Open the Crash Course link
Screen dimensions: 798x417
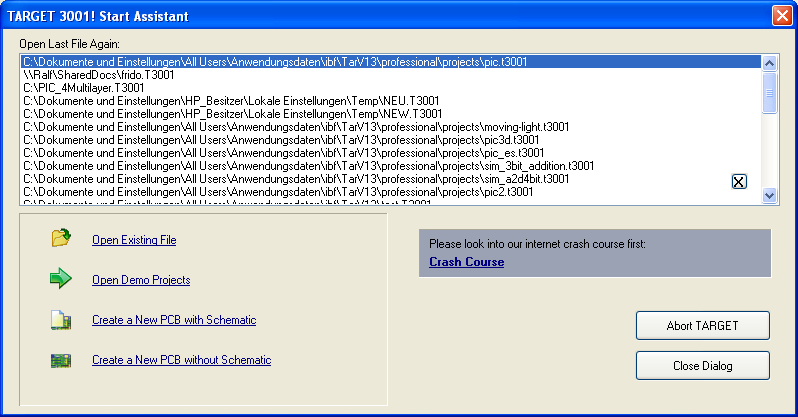click(466, 262)
